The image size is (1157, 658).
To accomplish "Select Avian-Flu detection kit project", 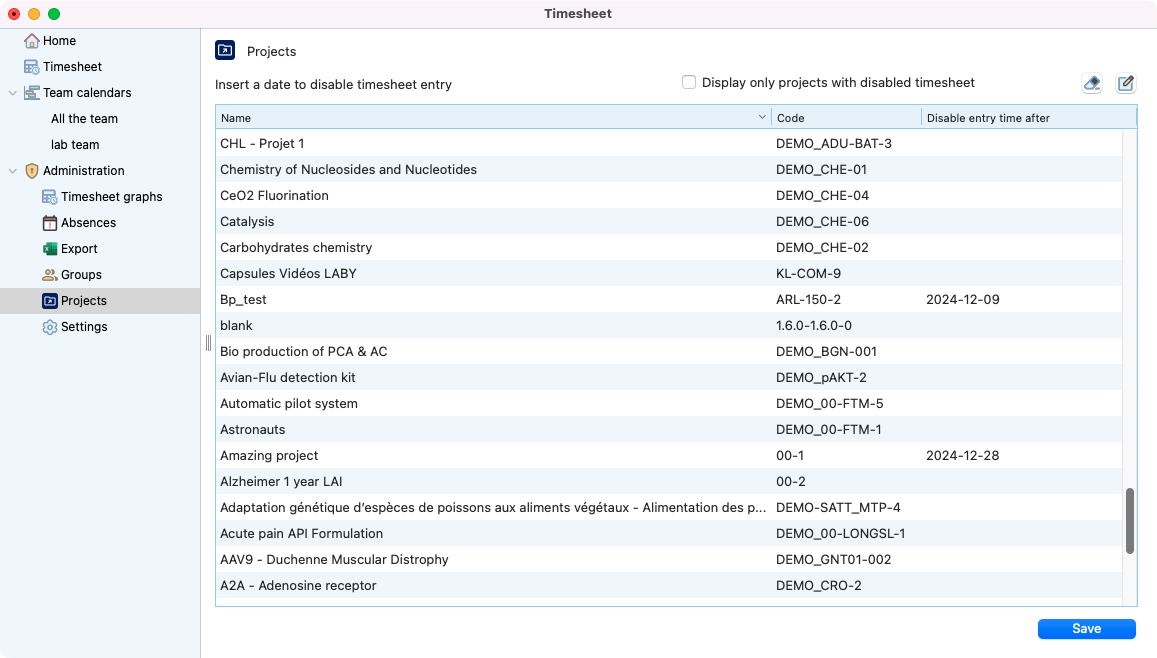I will 669,378.
